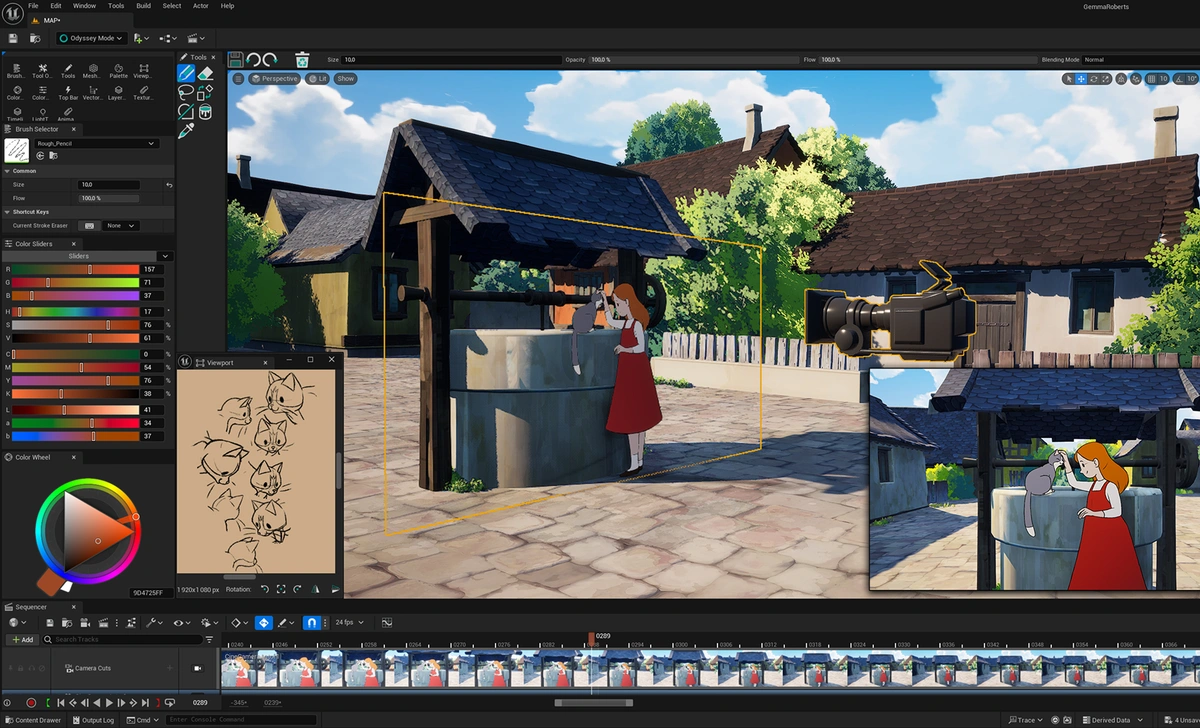Open the Mesh panel icon
The image size is (1200, 728).
coord(91,70)
